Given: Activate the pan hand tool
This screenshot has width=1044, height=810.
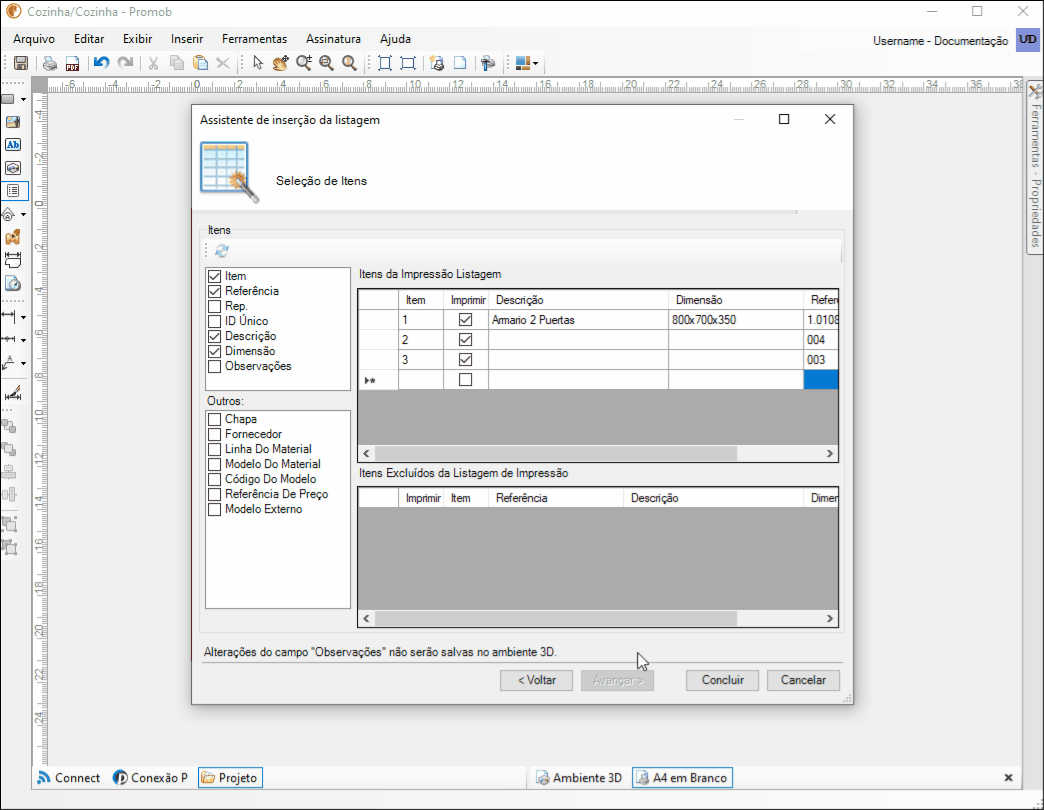Looking at the screenshot, I should pyautogui.click(x=280, y=63).
